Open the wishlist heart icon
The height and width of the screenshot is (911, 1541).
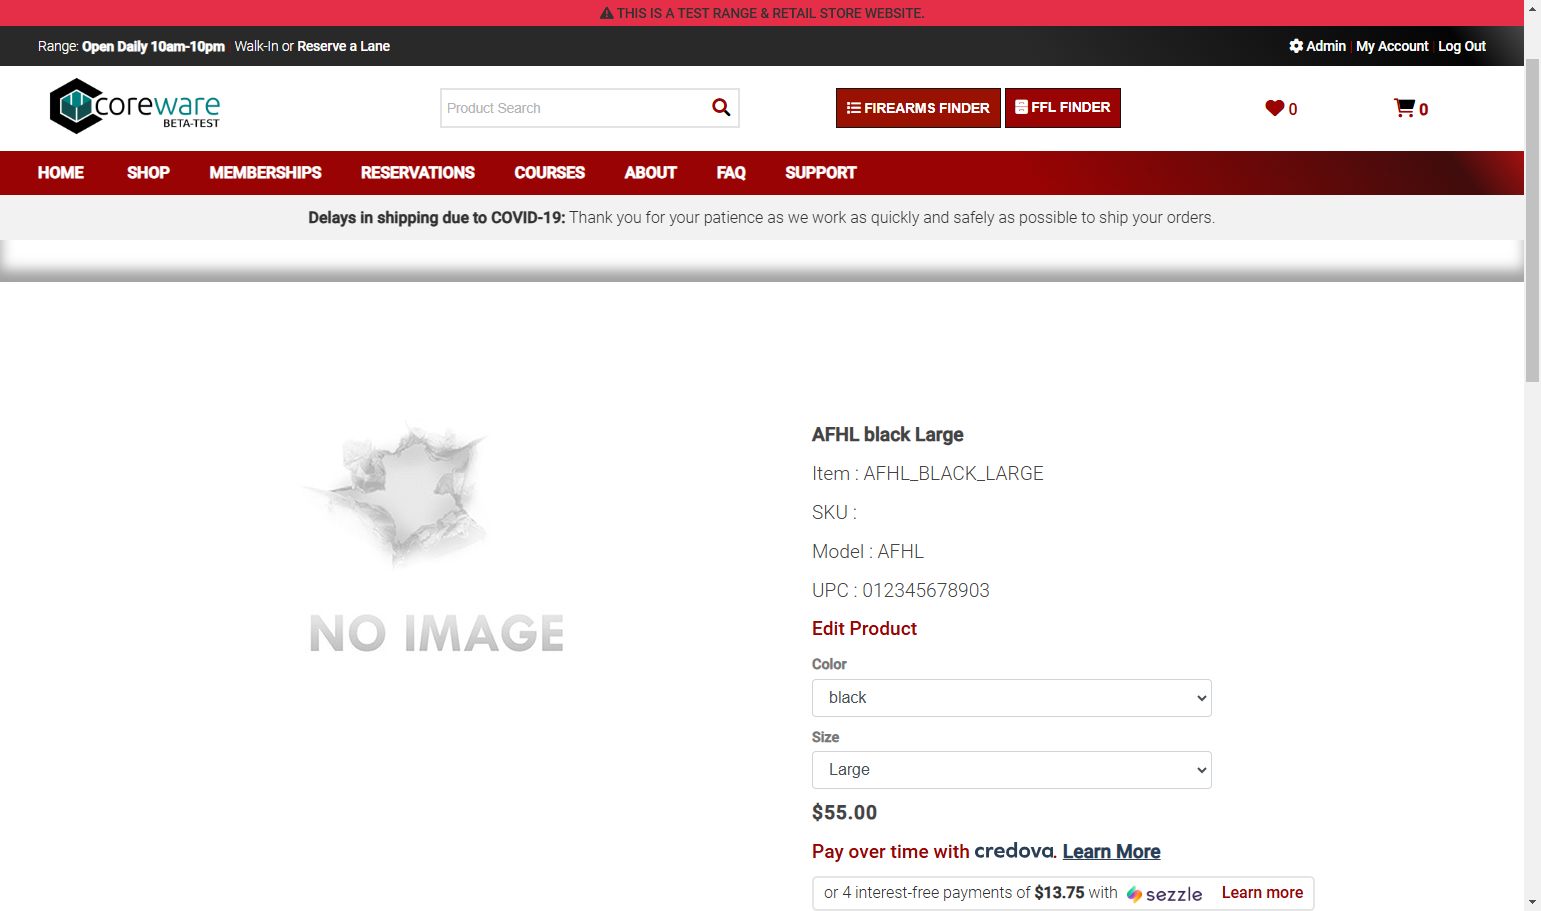click(x=1274, y=108)
